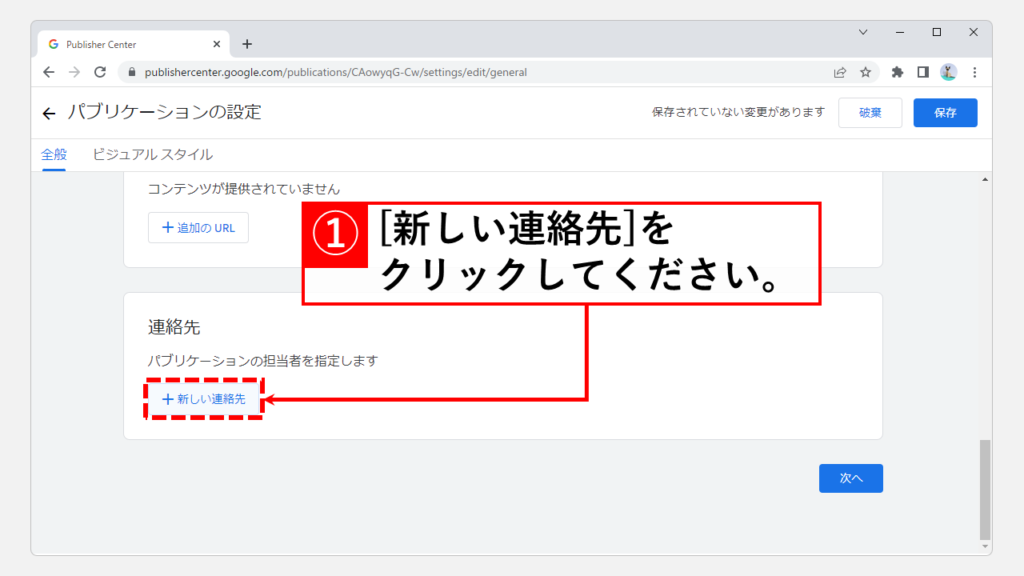
Task: Open the Chrome three-dot menu
Action: point(974,72)
